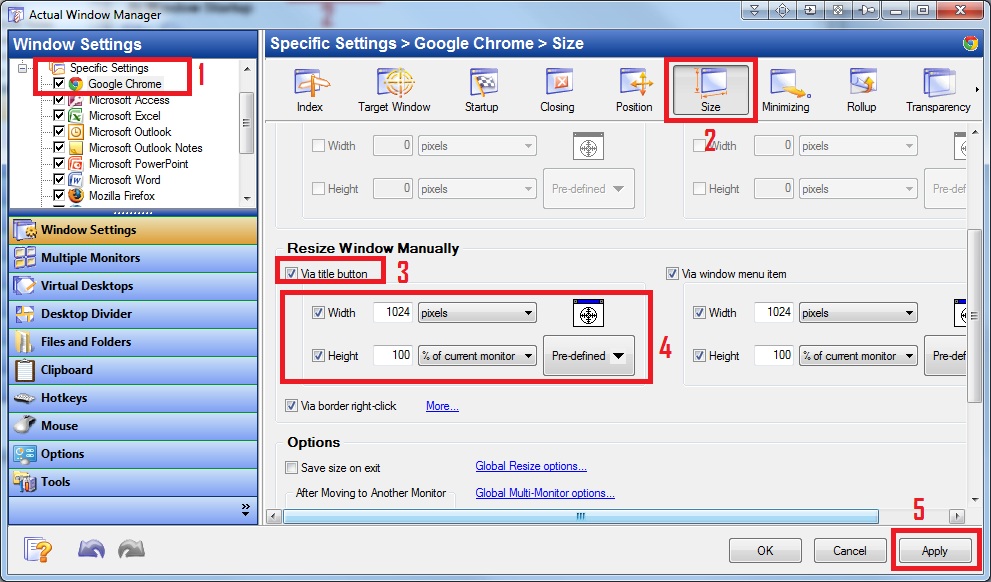991x582 pixels.
Task: Open the Global Resize options link
Action: click(x=531, y=466)
